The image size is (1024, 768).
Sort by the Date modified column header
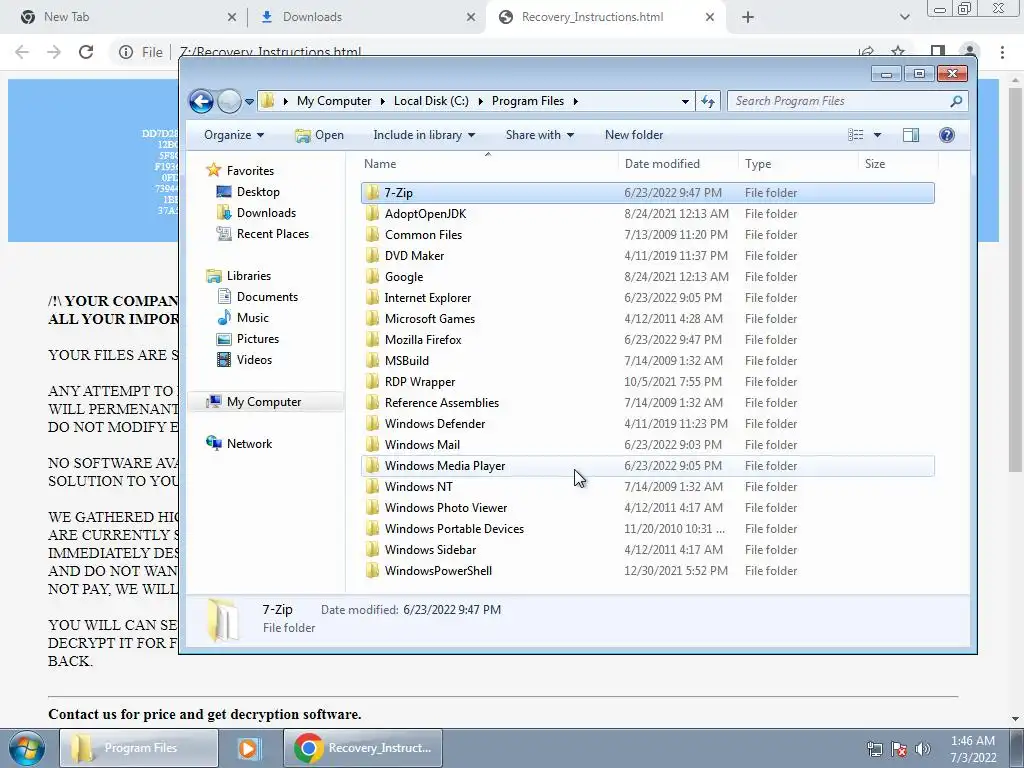(678, 163)
